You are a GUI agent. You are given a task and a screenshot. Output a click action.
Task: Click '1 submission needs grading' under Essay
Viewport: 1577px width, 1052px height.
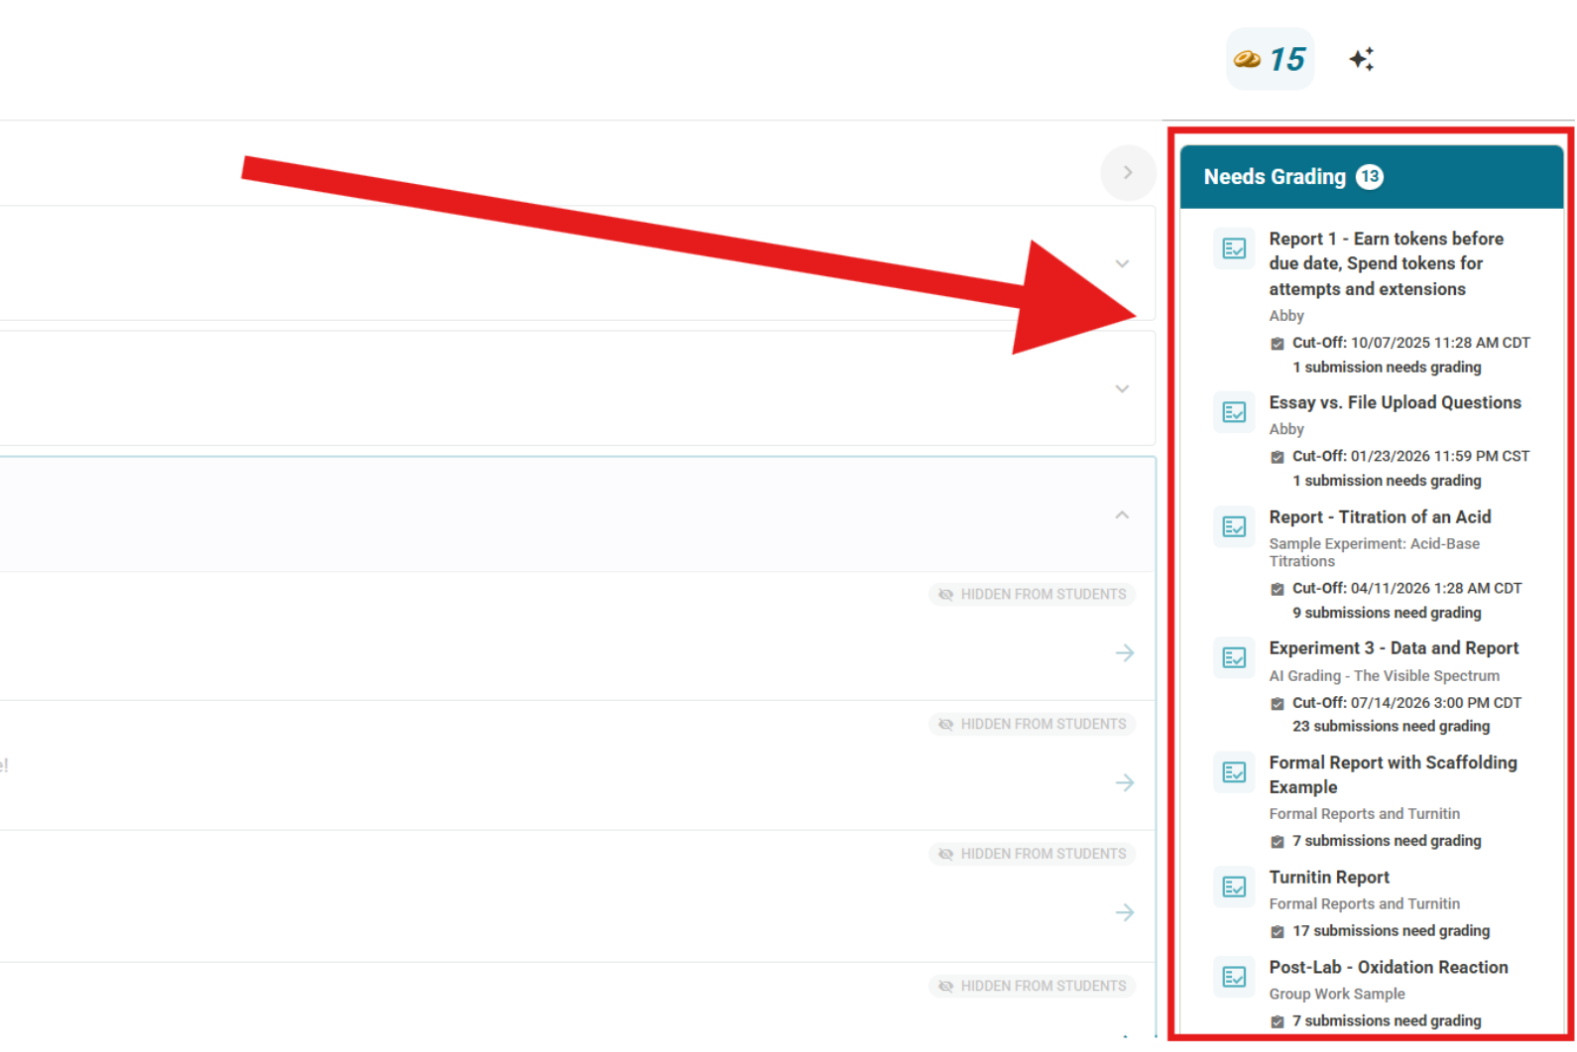[x=1386, y=481]
